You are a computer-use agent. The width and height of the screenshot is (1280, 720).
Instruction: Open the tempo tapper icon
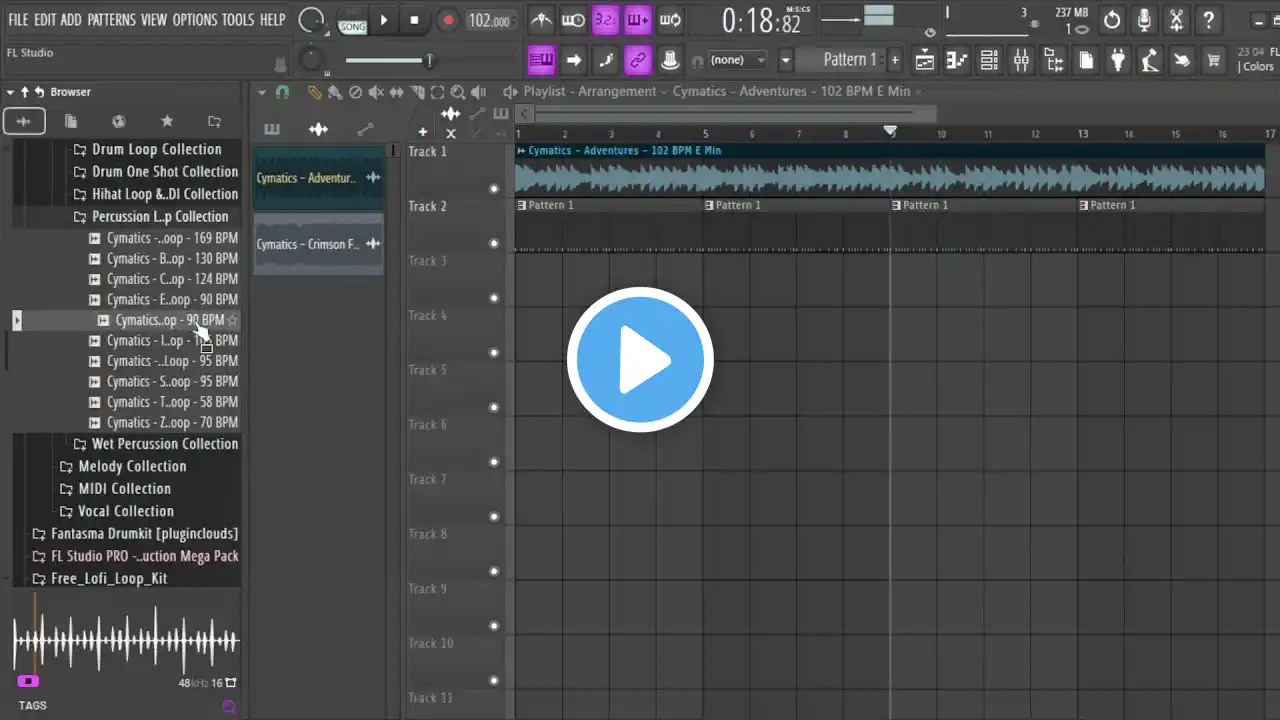[x=1150, y=60]
